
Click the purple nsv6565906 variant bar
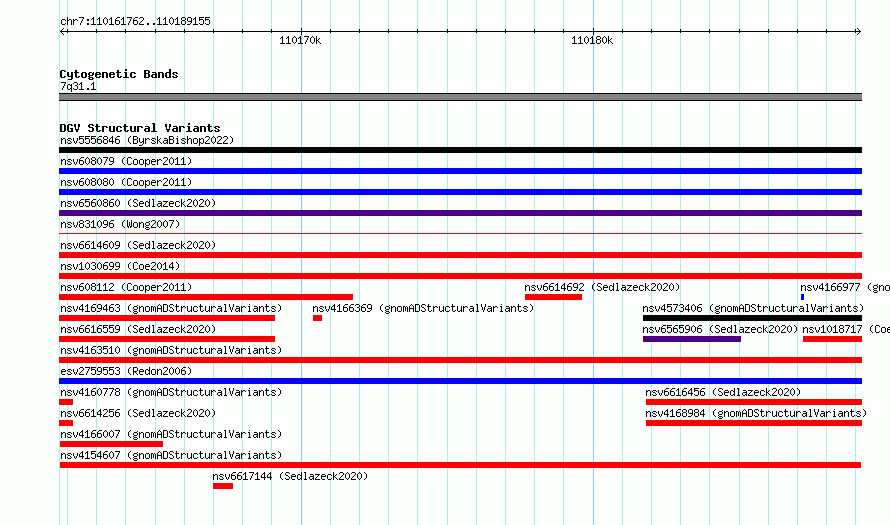click(x=692, y=339)
